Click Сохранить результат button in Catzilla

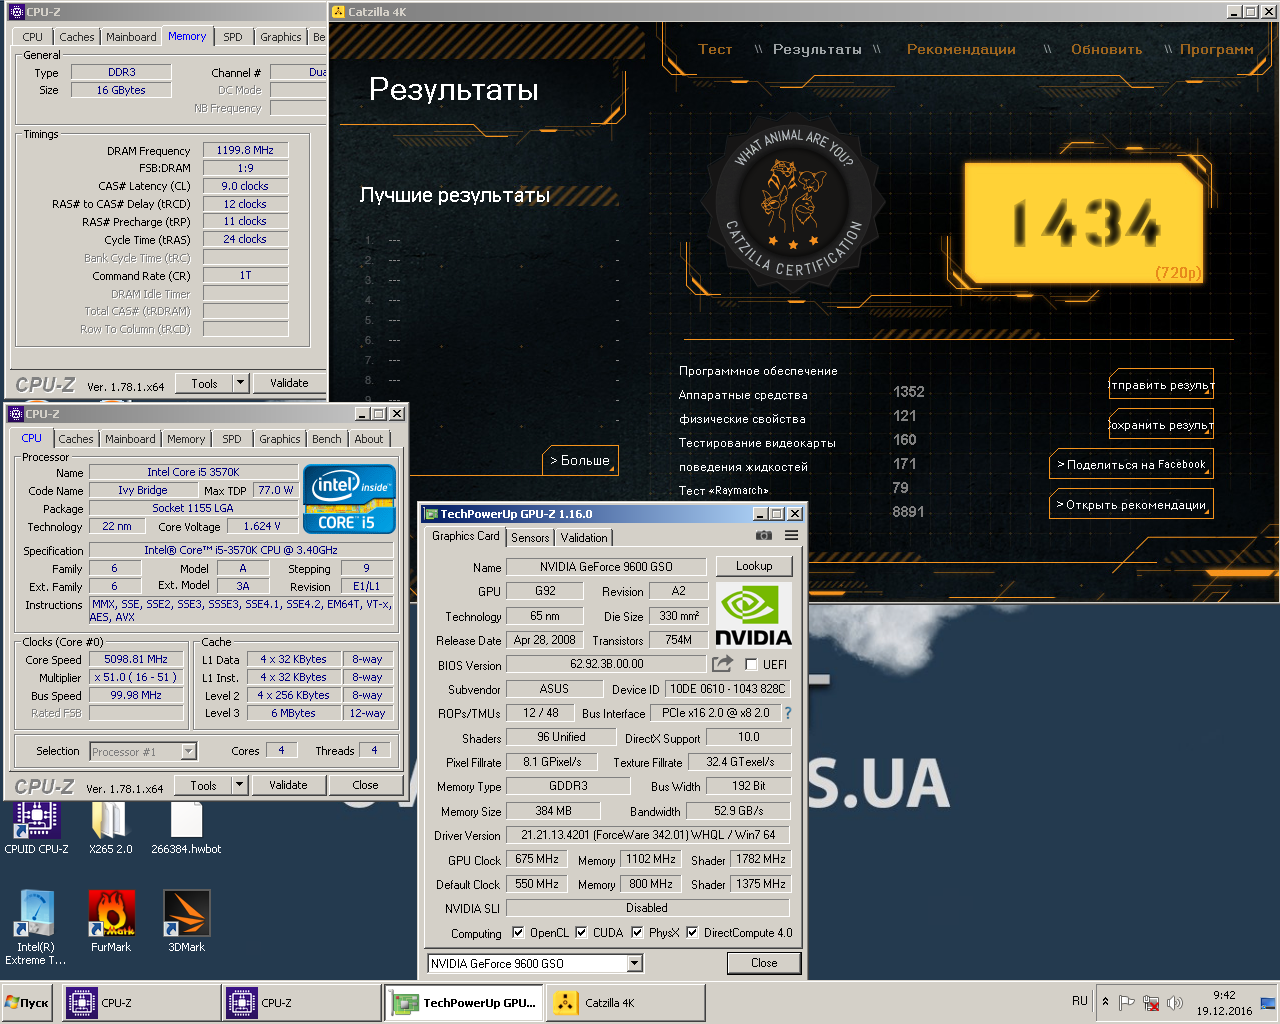point(1161,425)
